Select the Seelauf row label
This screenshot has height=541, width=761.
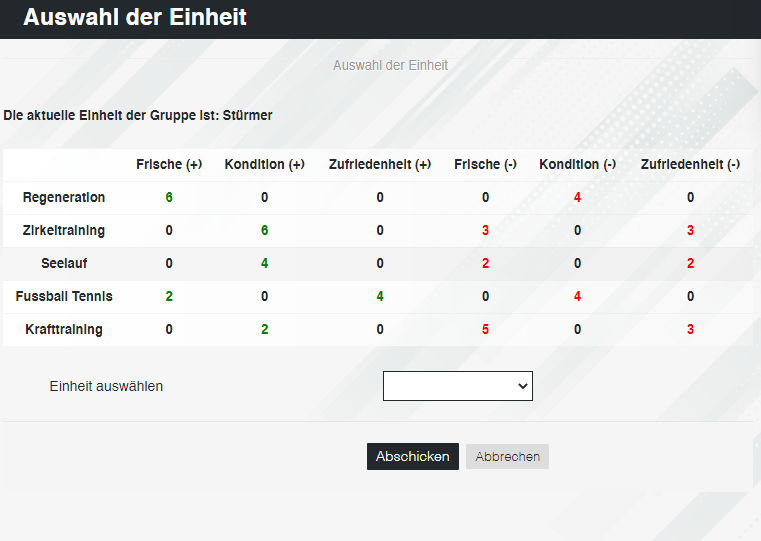click(64, 263)
